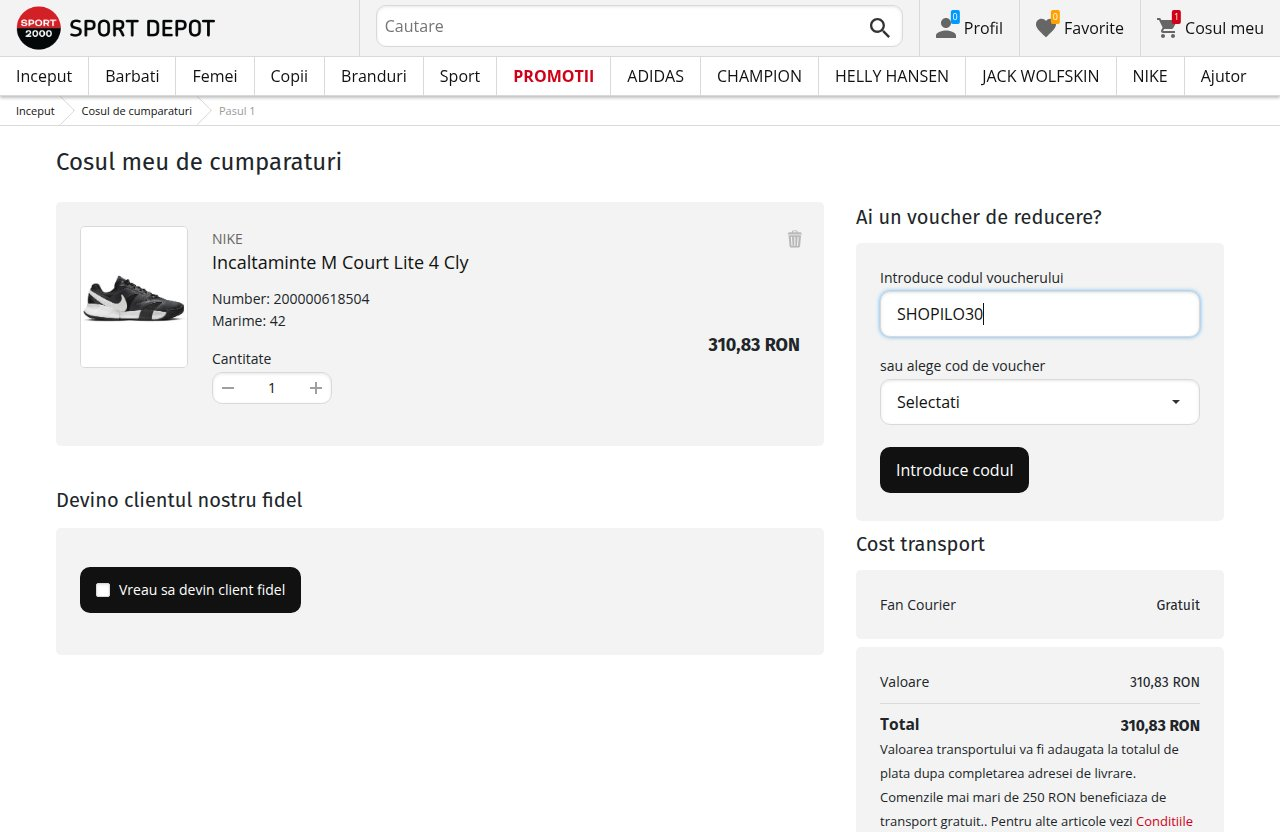
Task: Click Cosul de cumparaturi breadcrumb
Action: (x=136, y=111)
